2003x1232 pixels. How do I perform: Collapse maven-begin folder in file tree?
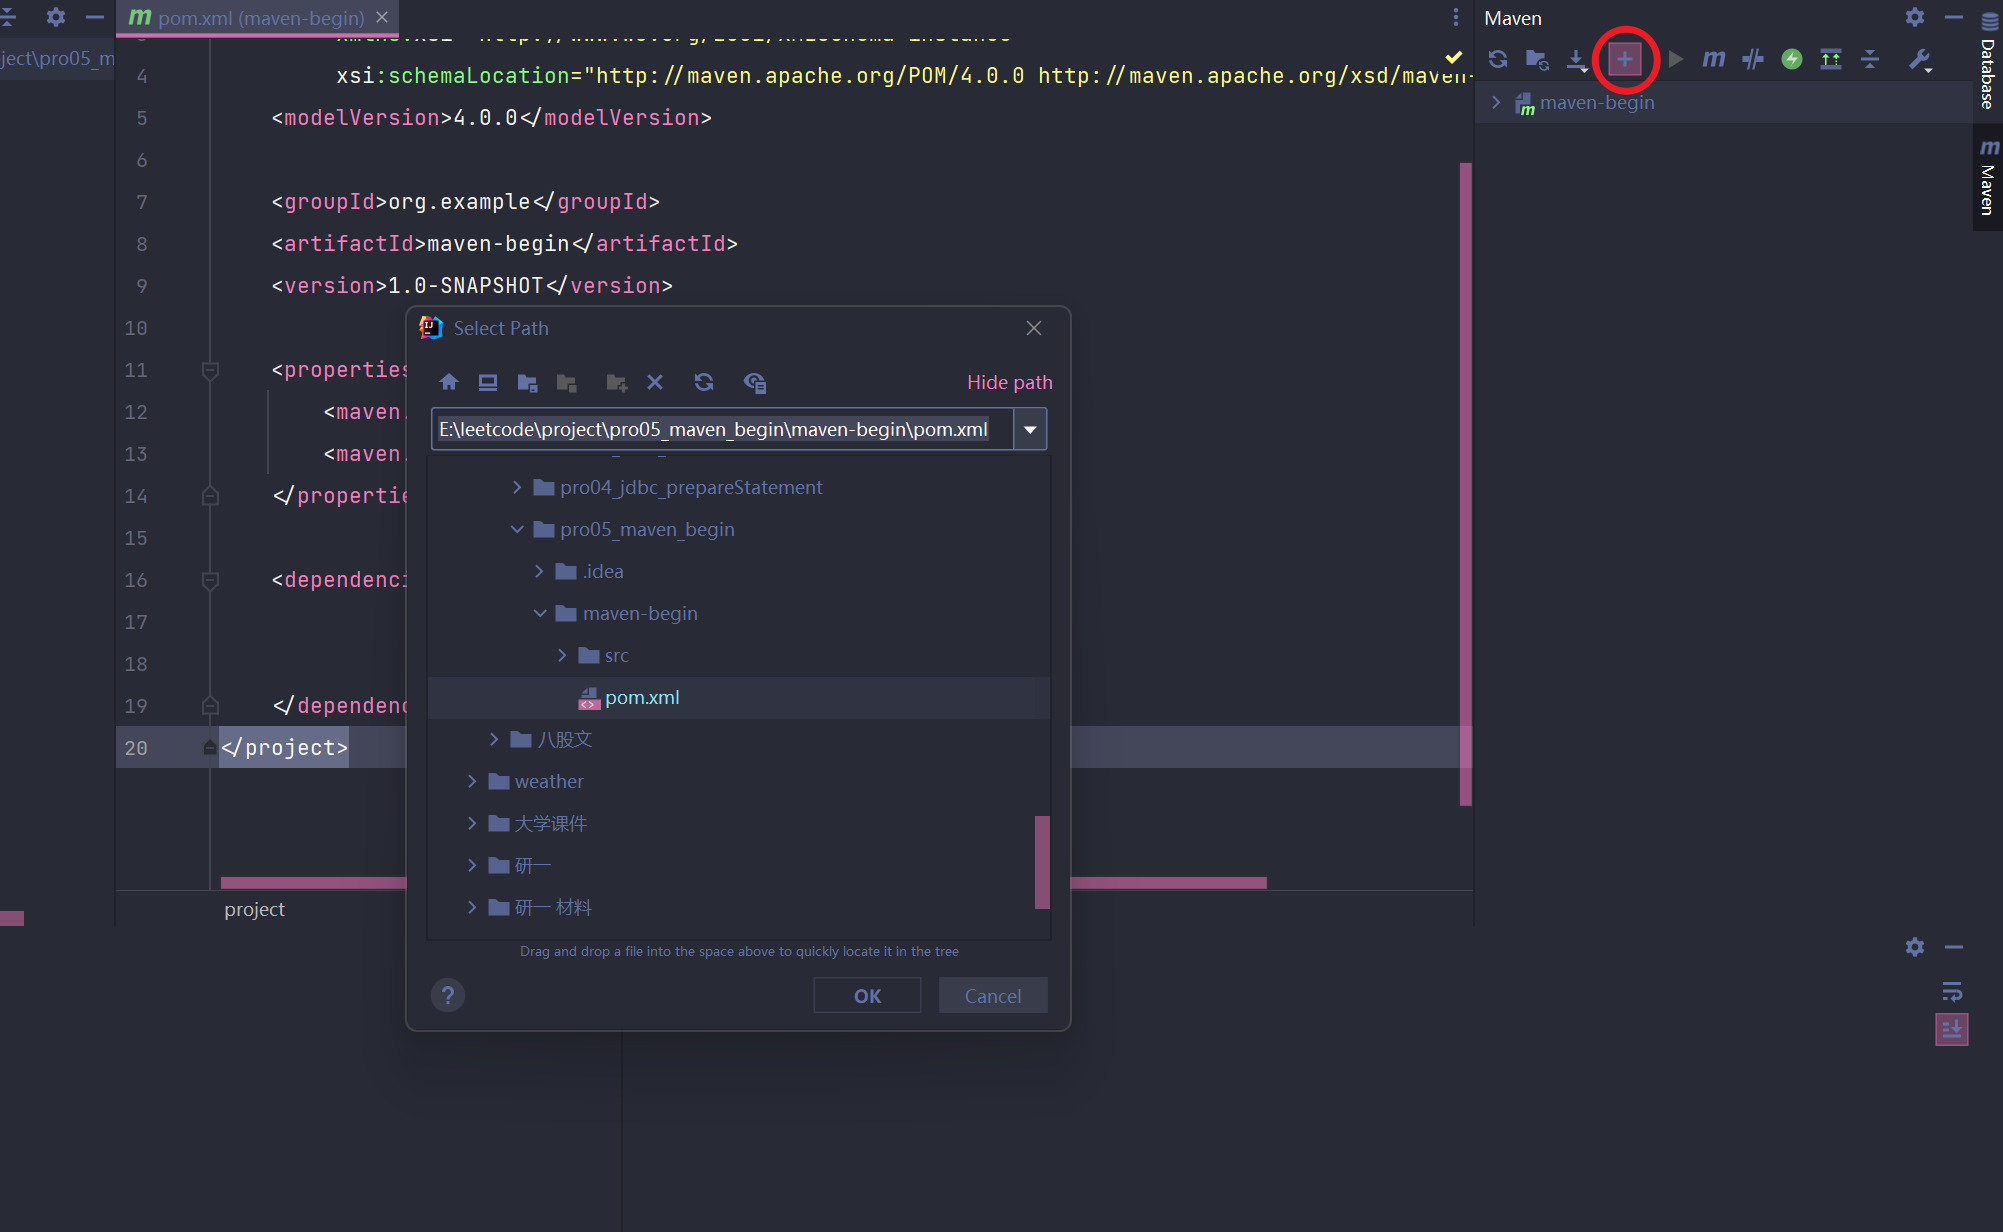point(539,613)
